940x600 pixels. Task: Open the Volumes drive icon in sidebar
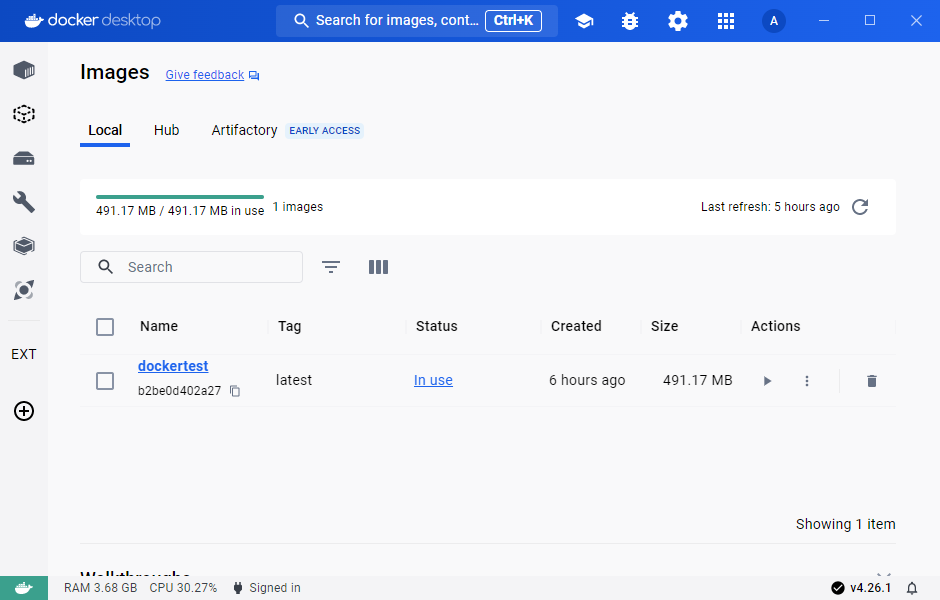click(x=24, y=159)
